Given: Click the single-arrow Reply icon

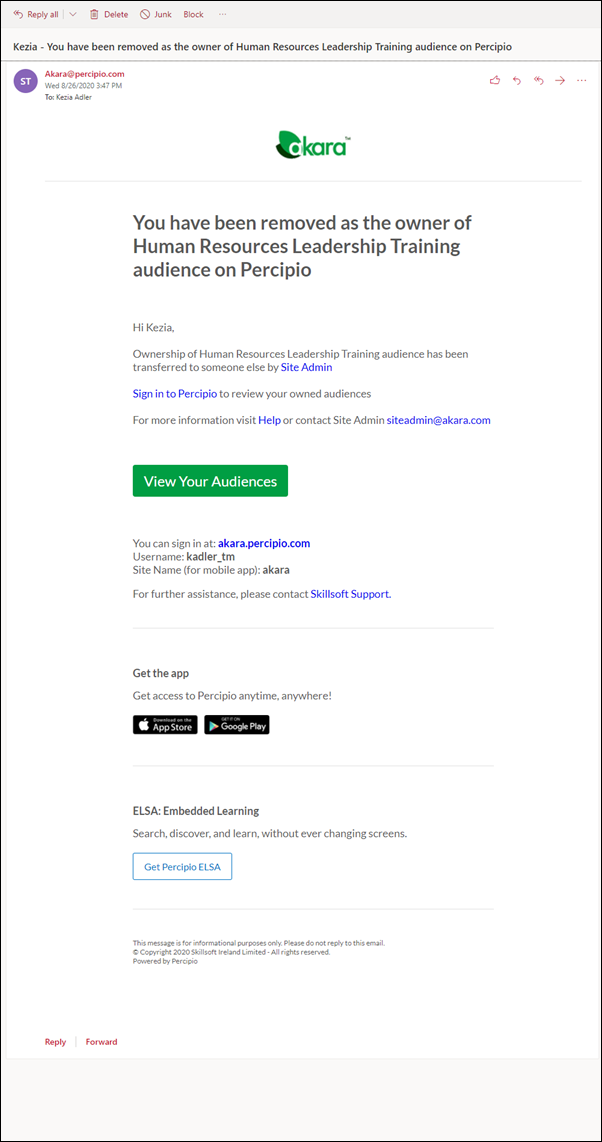Looking at the screenshot, I should [x=517, y=80].
